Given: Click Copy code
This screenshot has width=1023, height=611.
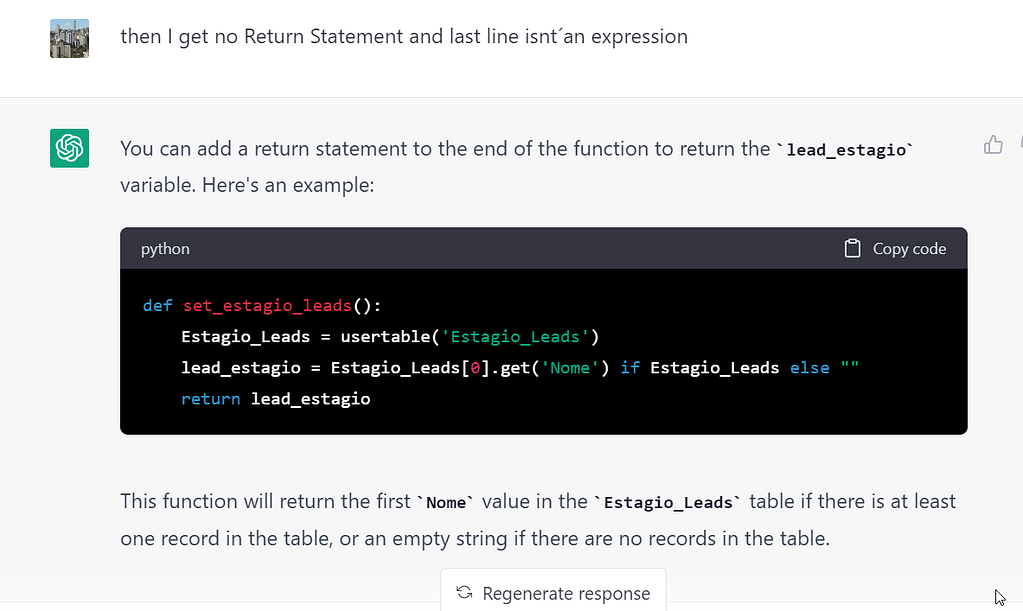Looking at the screenshot, I should pos(908,248).
